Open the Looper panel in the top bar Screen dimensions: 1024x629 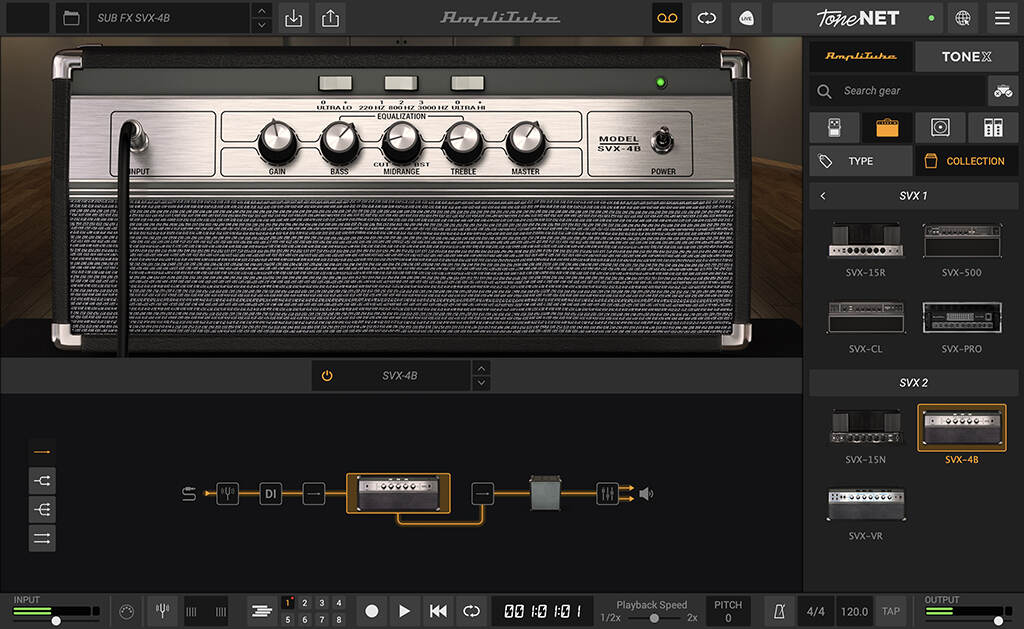pyautogui.click(x=667, y=18)
